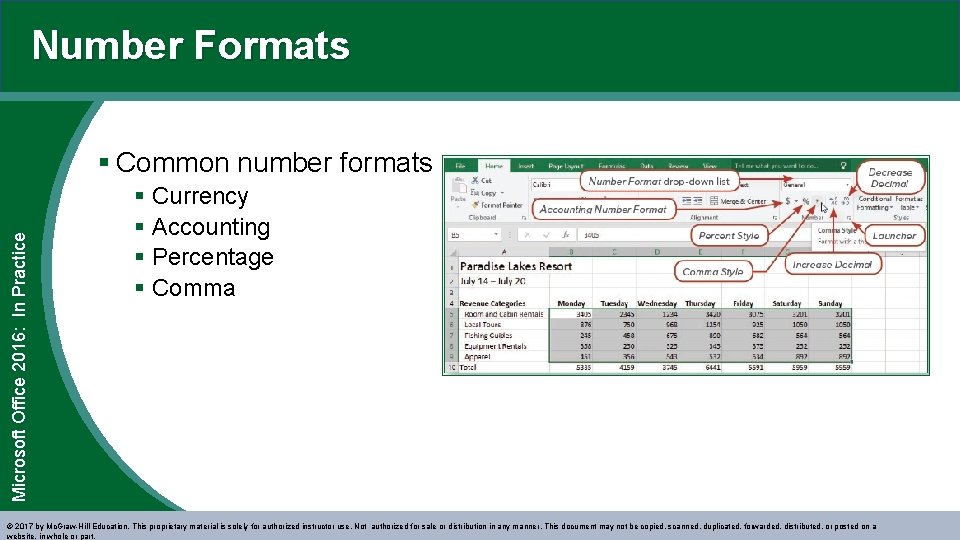
Task: Select the Room and Cabin Rentals cell
Action: 503,314
